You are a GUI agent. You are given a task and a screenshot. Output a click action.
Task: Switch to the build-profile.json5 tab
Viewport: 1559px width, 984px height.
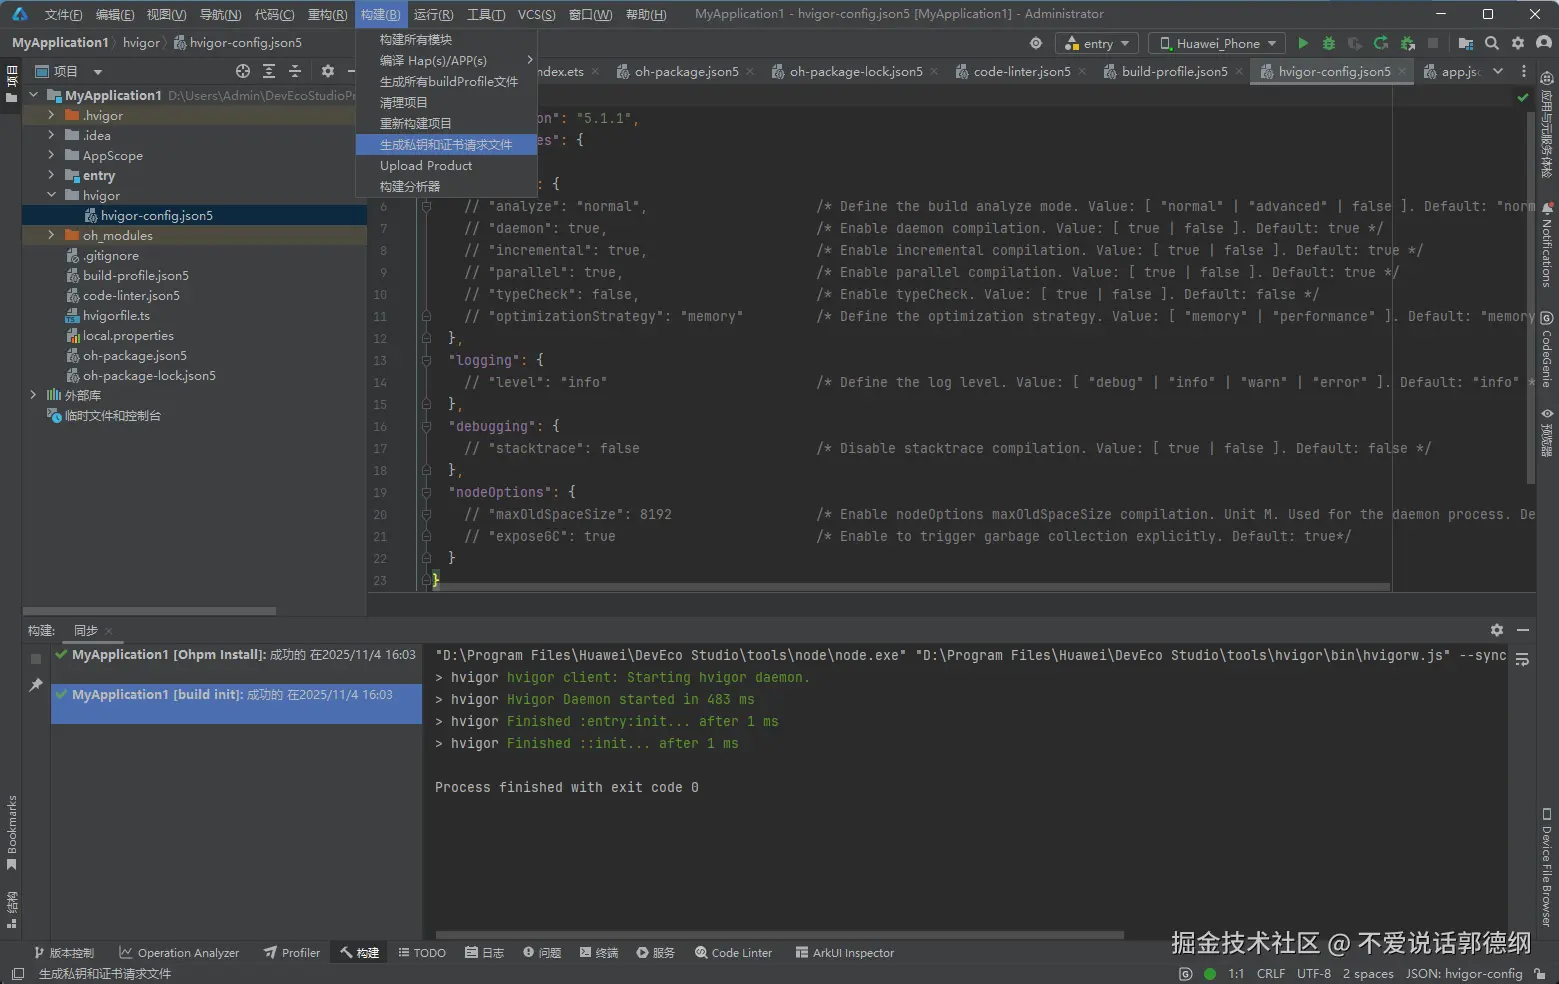[1174, 71]
